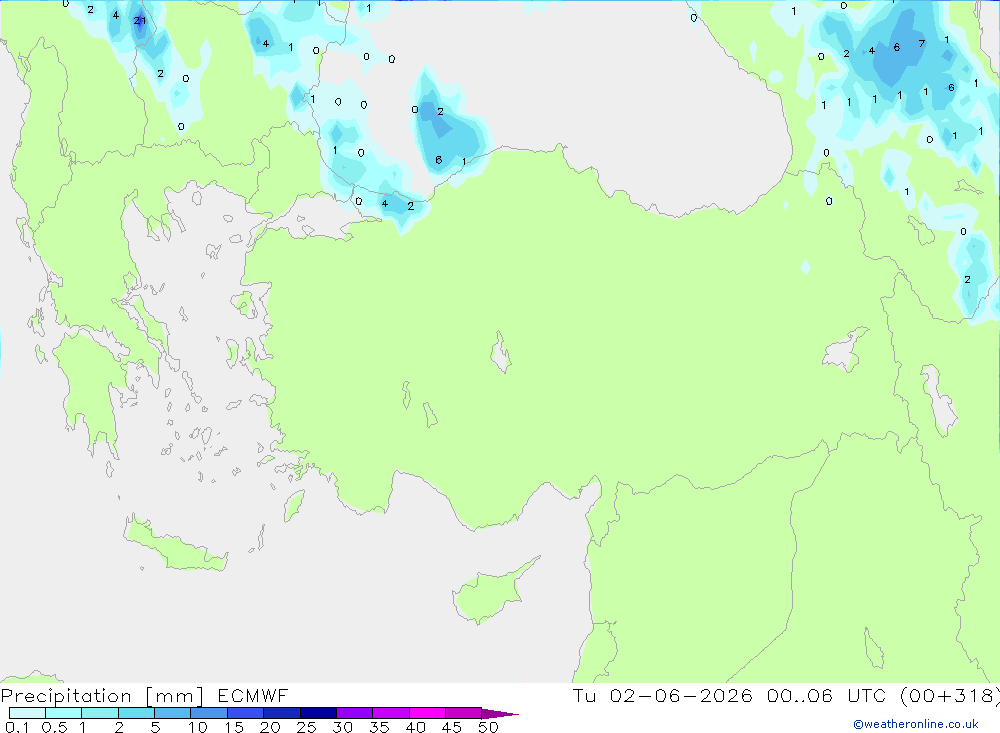Click the '7' precipitation value on map
This screenshot has width=1000, height=733.
[x=922, y=43]
